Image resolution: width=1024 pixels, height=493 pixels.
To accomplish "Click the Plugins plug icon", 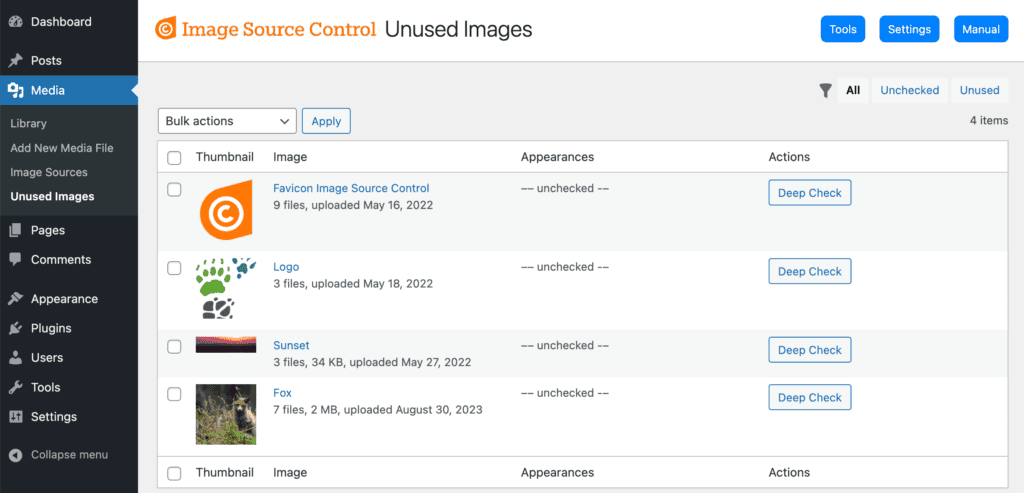I will coord(16,328).
